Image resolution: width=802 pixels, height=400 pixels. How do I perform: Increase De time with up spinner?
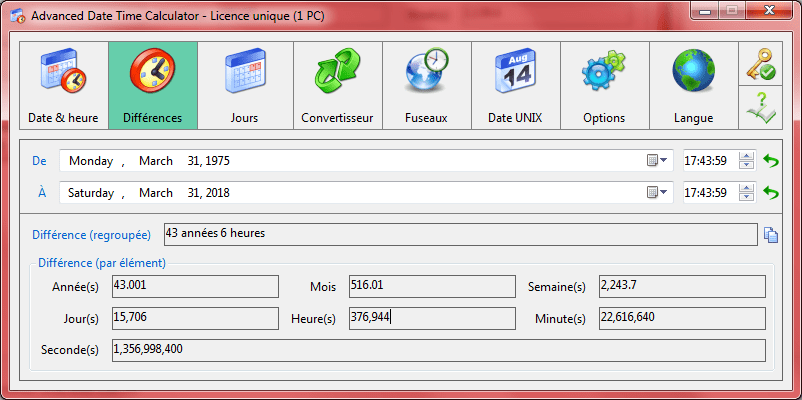747,157
